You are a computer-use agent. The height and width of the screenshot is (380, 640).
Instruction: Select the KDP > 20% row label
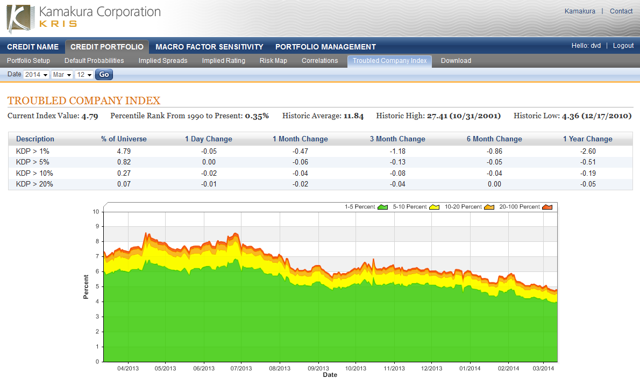pos(34,184)
